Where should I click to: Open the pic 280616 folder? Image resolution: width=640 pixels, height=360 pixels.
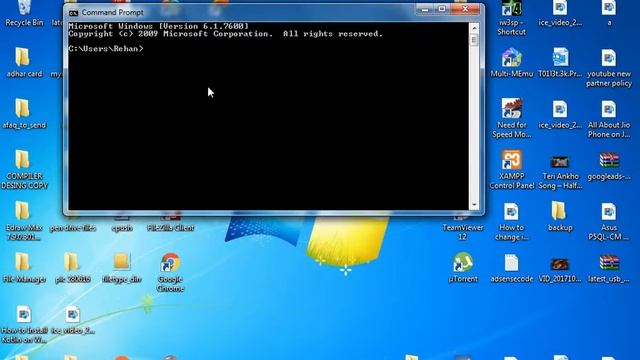tap(73, 268)
